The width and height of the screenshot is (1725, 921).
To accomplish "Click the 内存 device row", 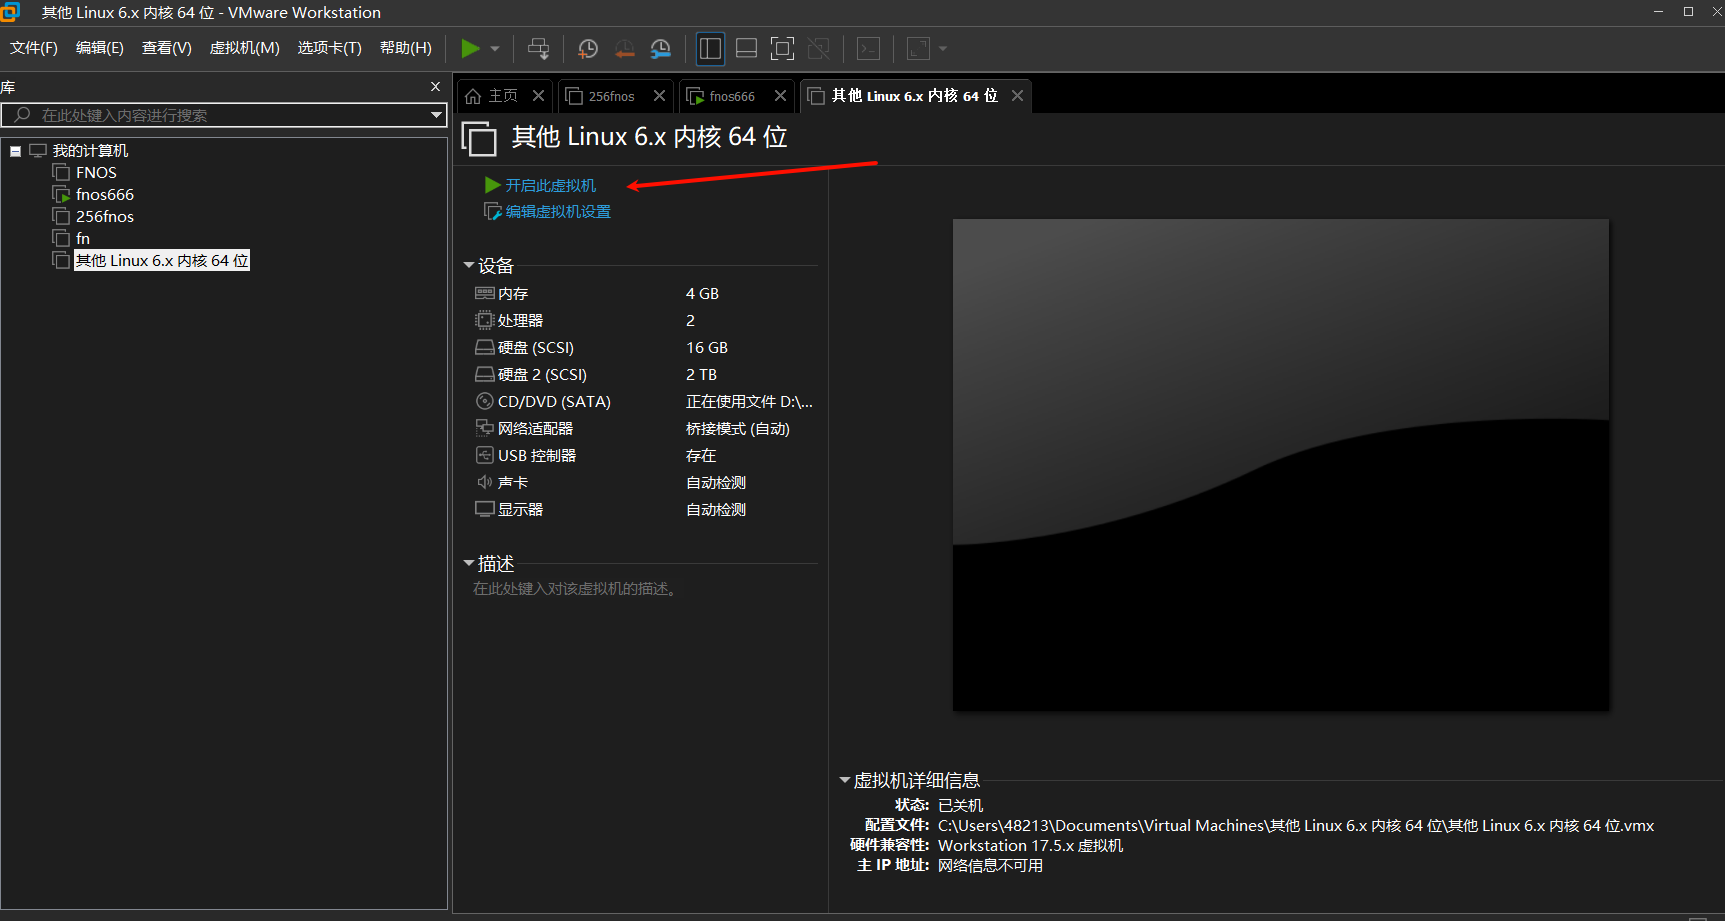I will [645, 293].
